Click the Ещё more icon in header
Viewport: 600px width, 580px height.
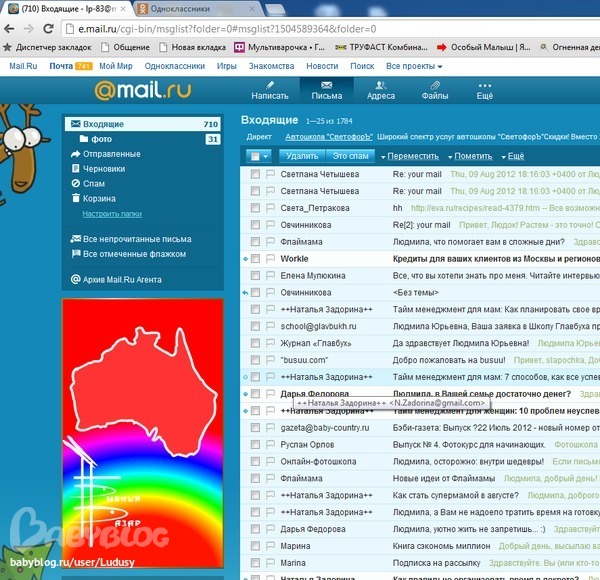(x=485, y=90)
